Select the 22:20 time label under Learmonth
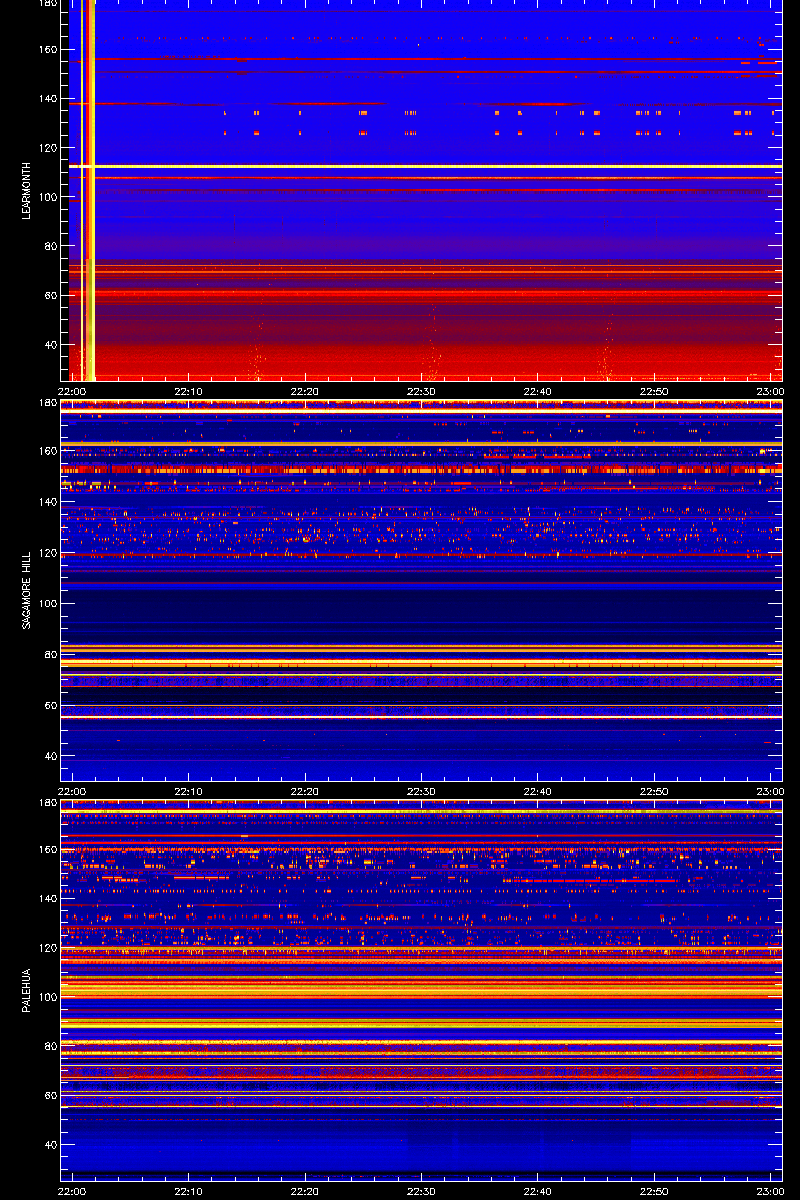 pos(305,391)
